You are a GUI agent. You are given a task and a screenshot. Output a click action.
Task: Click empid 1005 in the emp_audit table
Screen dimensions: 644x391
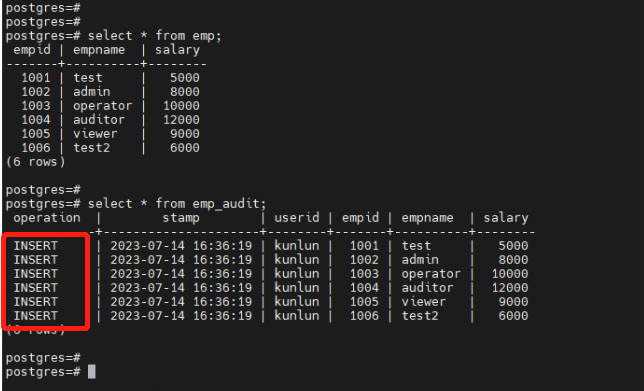[x=364, y=302]
